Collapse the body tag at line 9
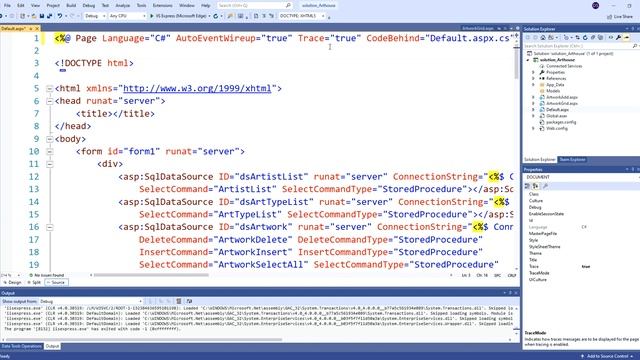The width and height of the screenshot is (640, 360). [x=49, y=139]
